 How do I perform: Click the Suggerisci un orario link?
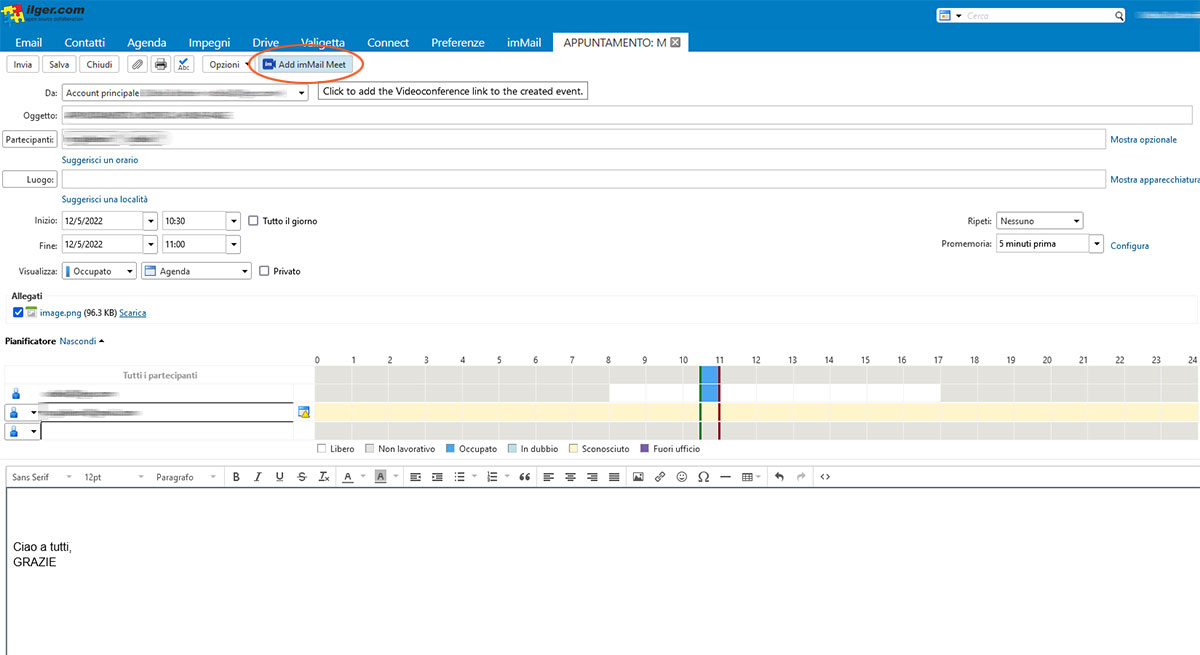pyautogui.click(x=100, y=160)
